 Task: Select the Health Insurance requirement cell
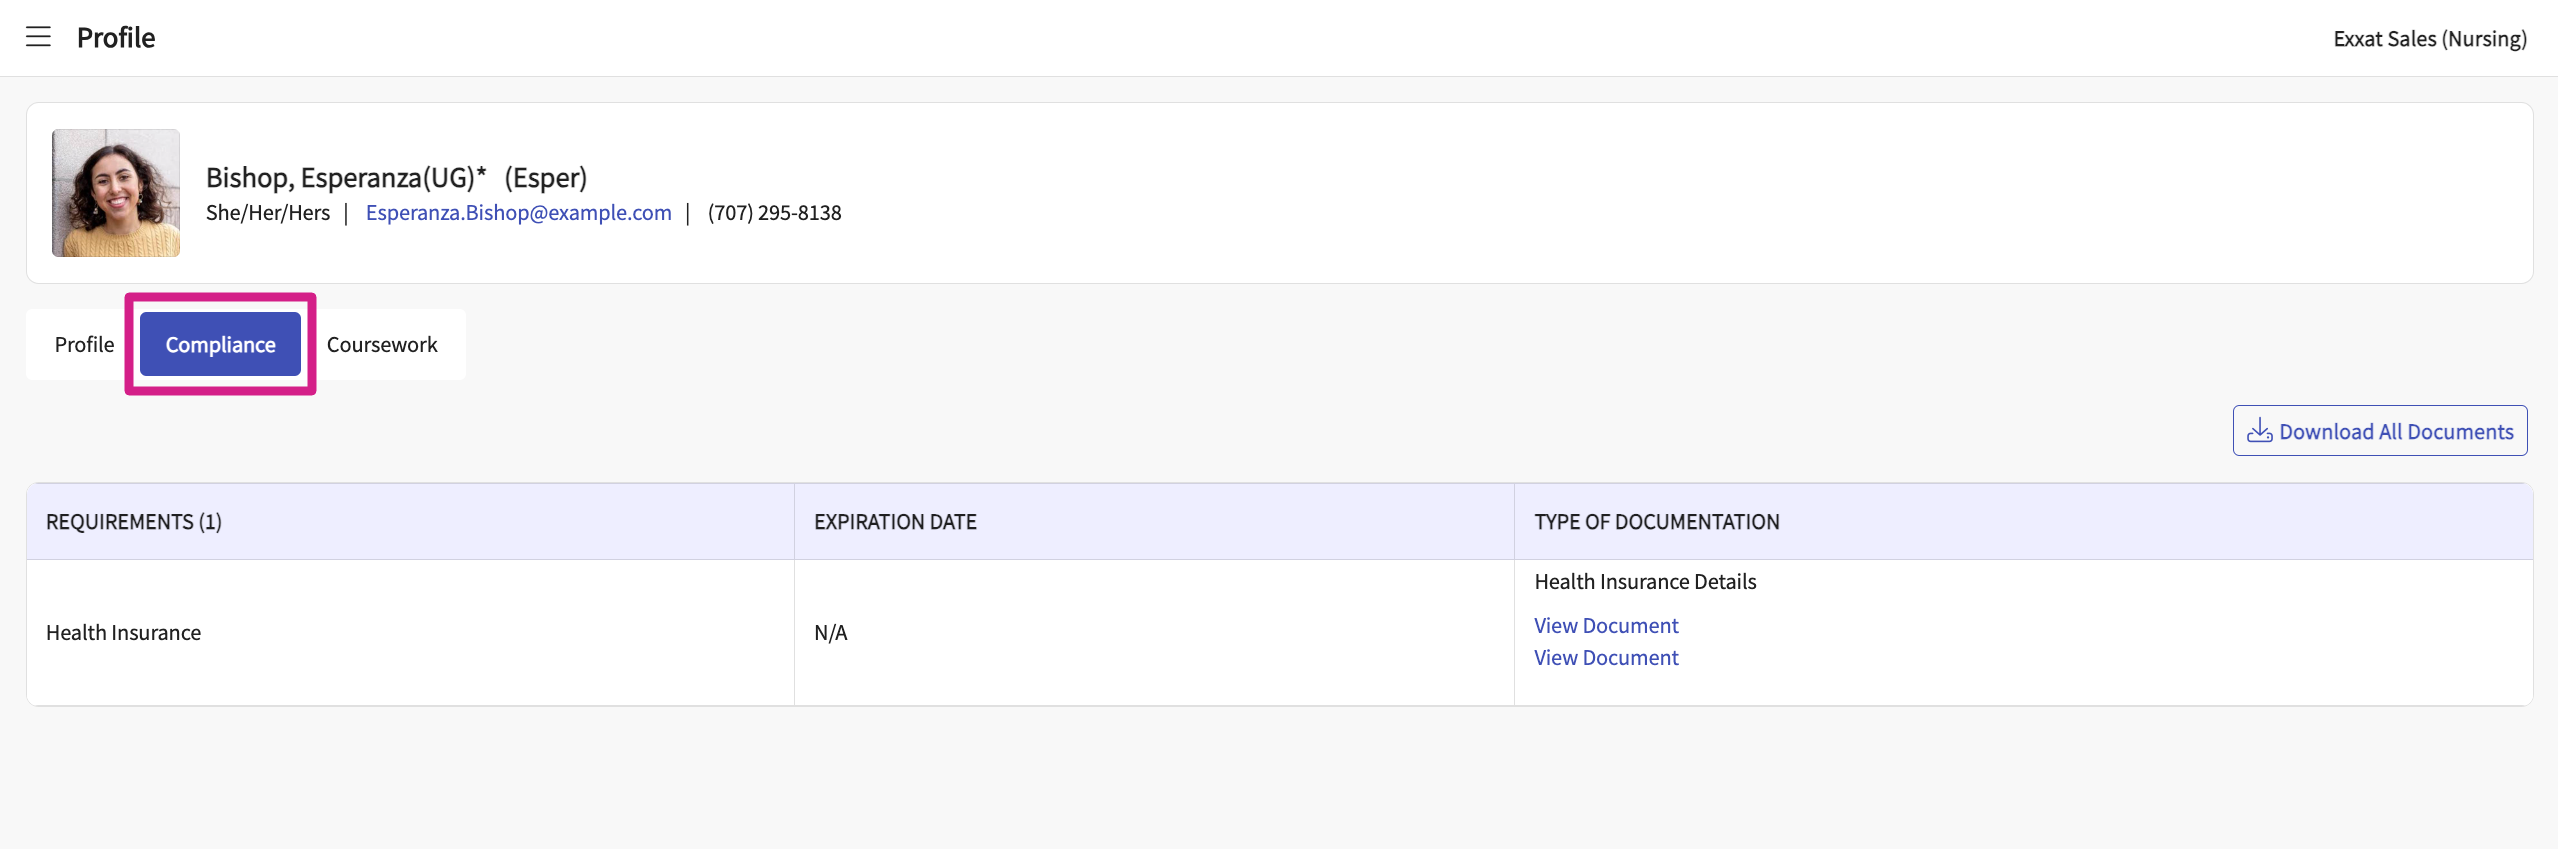pyautogui.click(x=124, y=633)
